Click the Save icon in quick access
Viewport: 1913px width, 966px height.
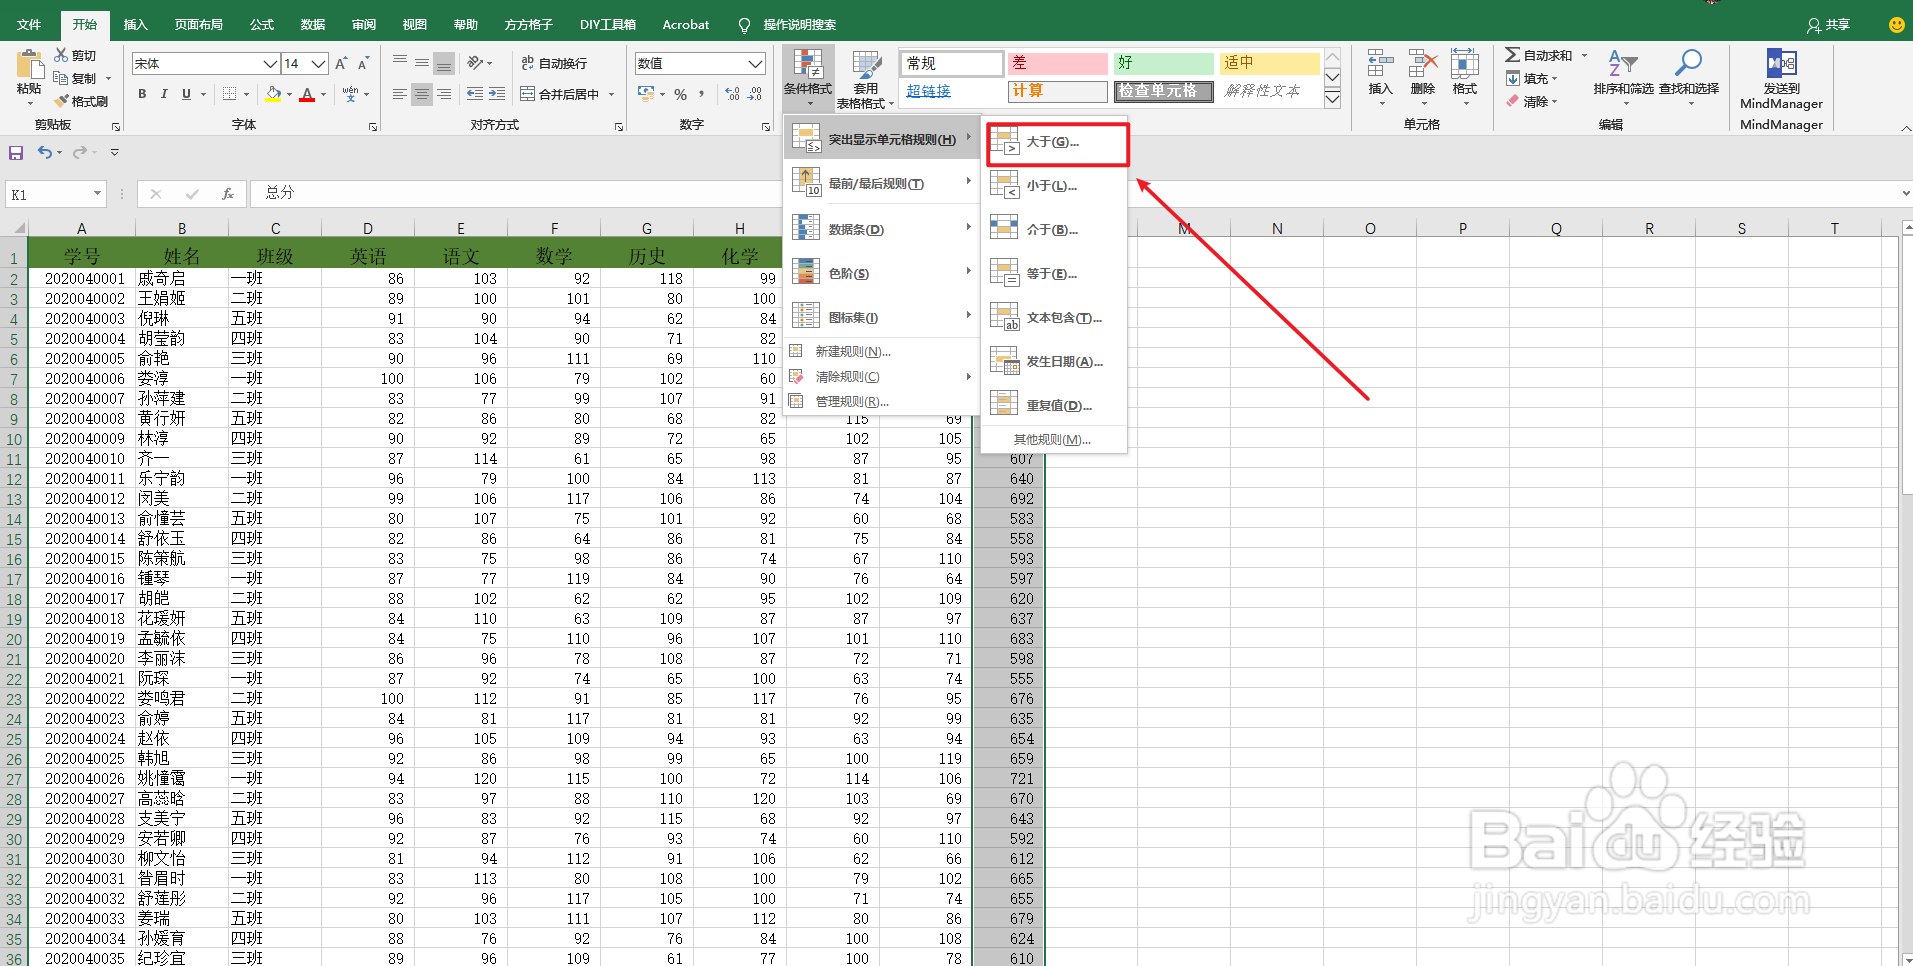(x=16, y=153)
